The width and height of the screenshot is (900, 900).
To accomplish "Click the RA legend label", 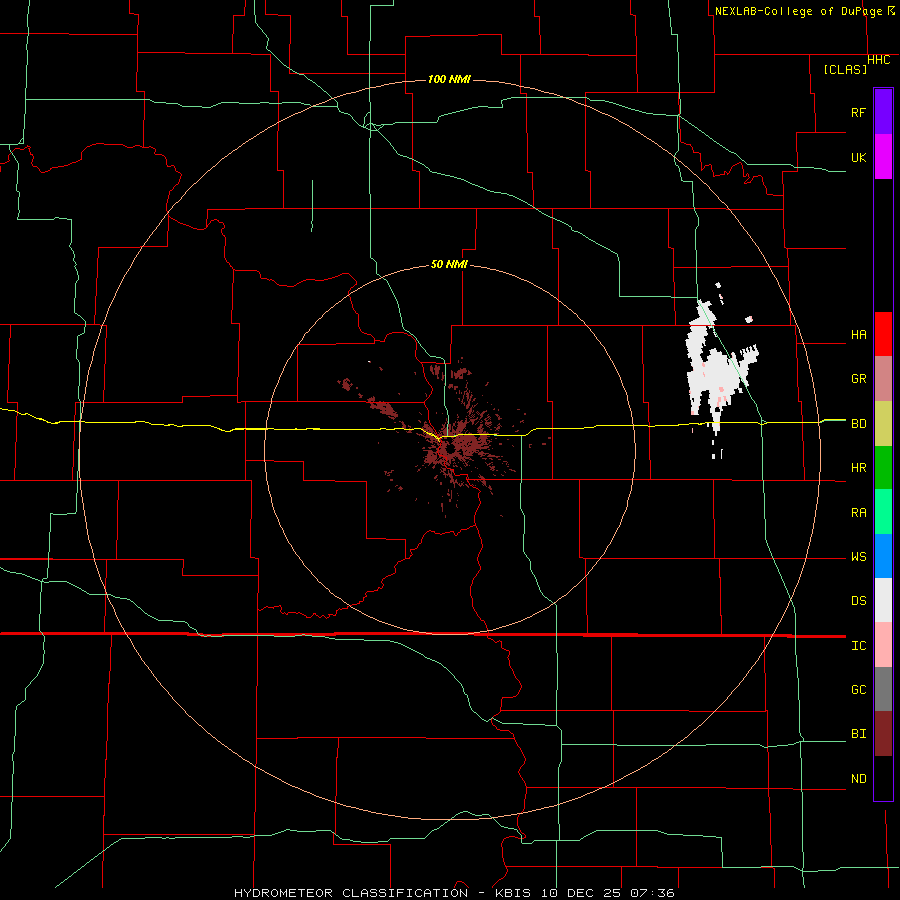I will [x=858, y=513].
